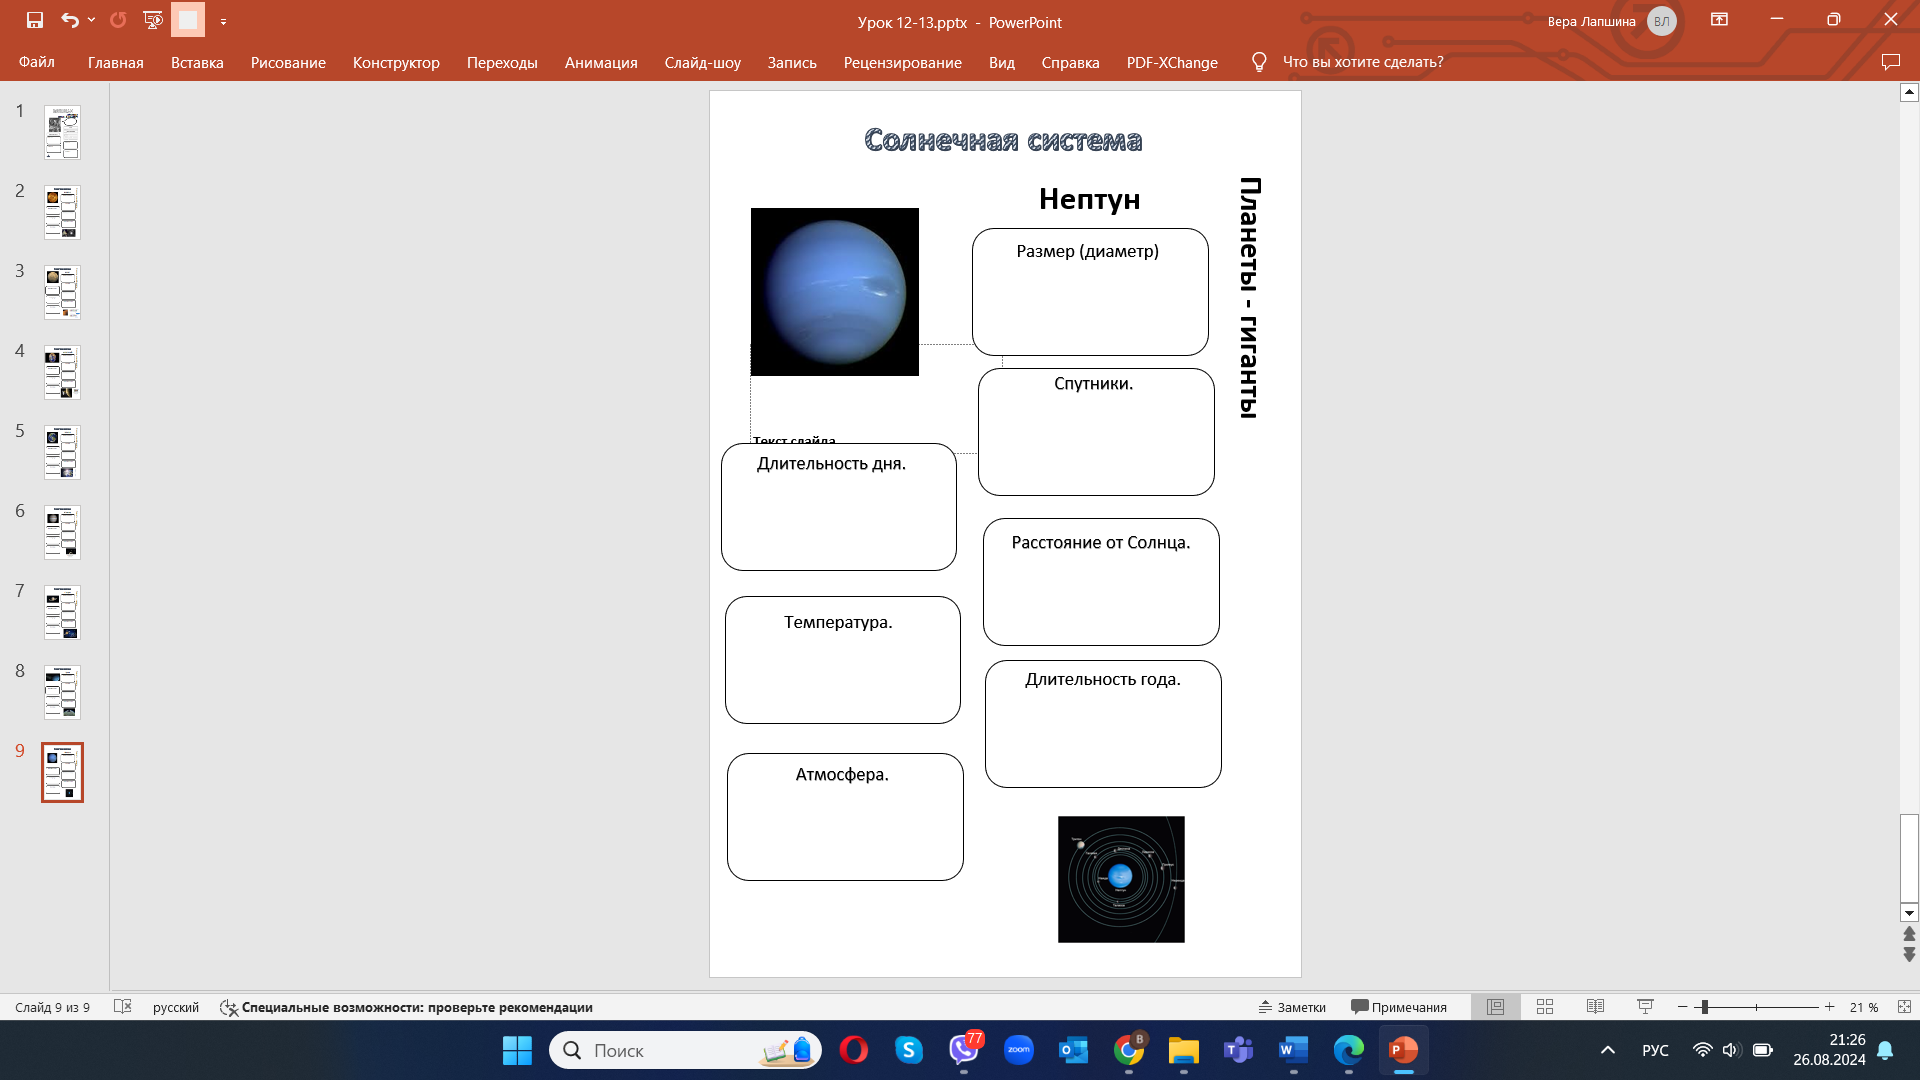This screenshot has width=1920, height=1080.
Task: Select slide 8 thumbnail
Action: point(62,692)
